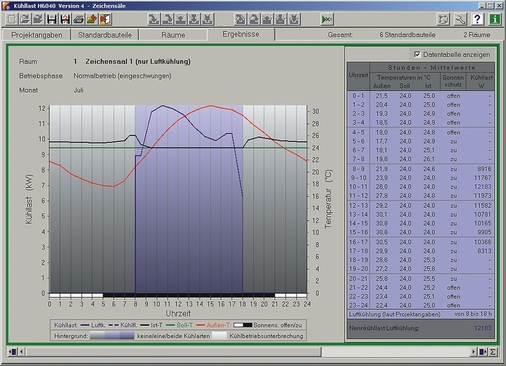Click the green arrow run calculation icon

coord(327,19)
